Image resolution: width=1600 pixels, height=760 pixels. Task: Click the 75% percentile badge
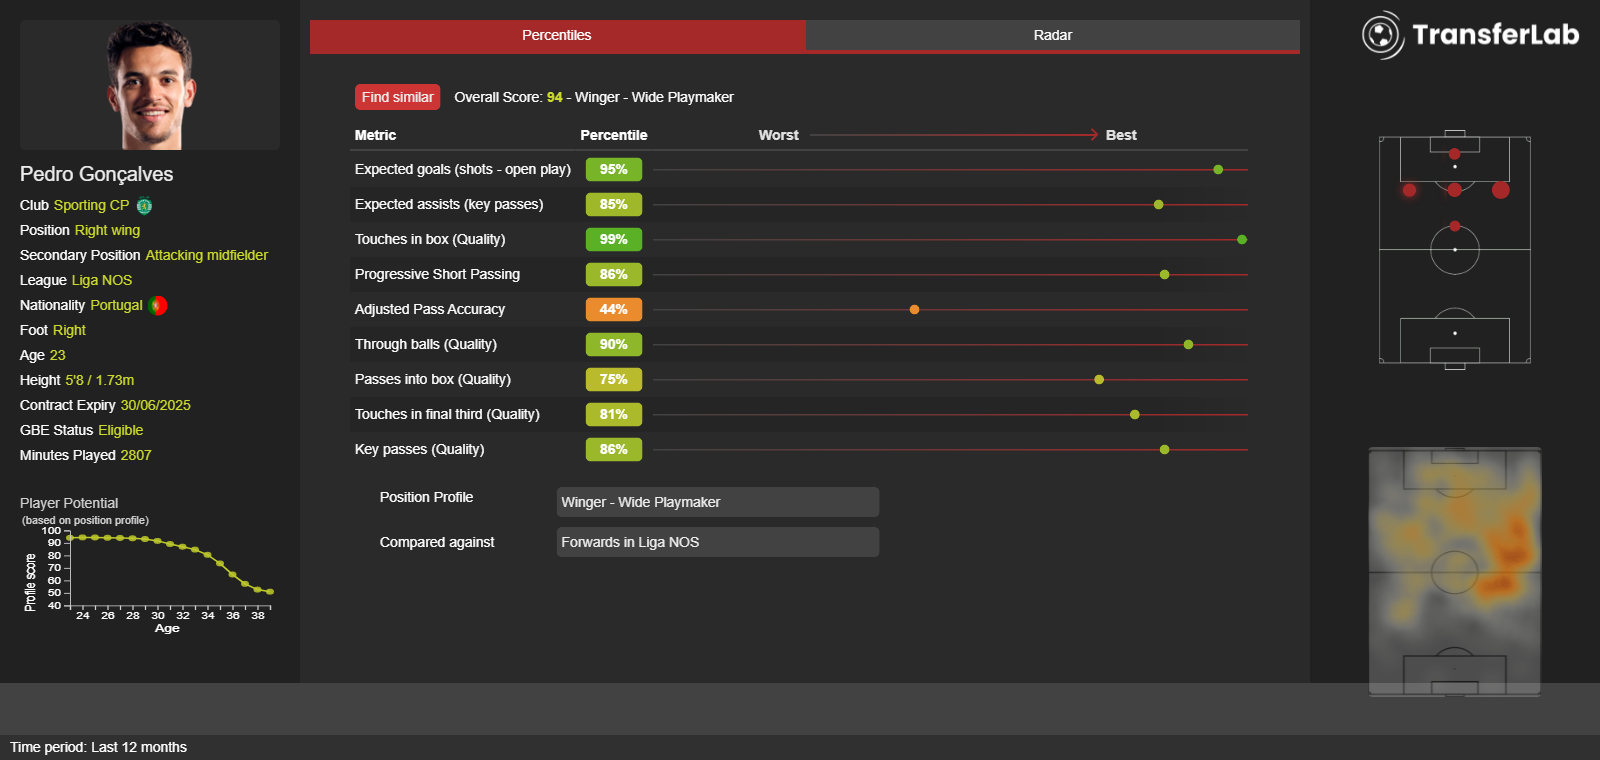(x=614, y=380)
